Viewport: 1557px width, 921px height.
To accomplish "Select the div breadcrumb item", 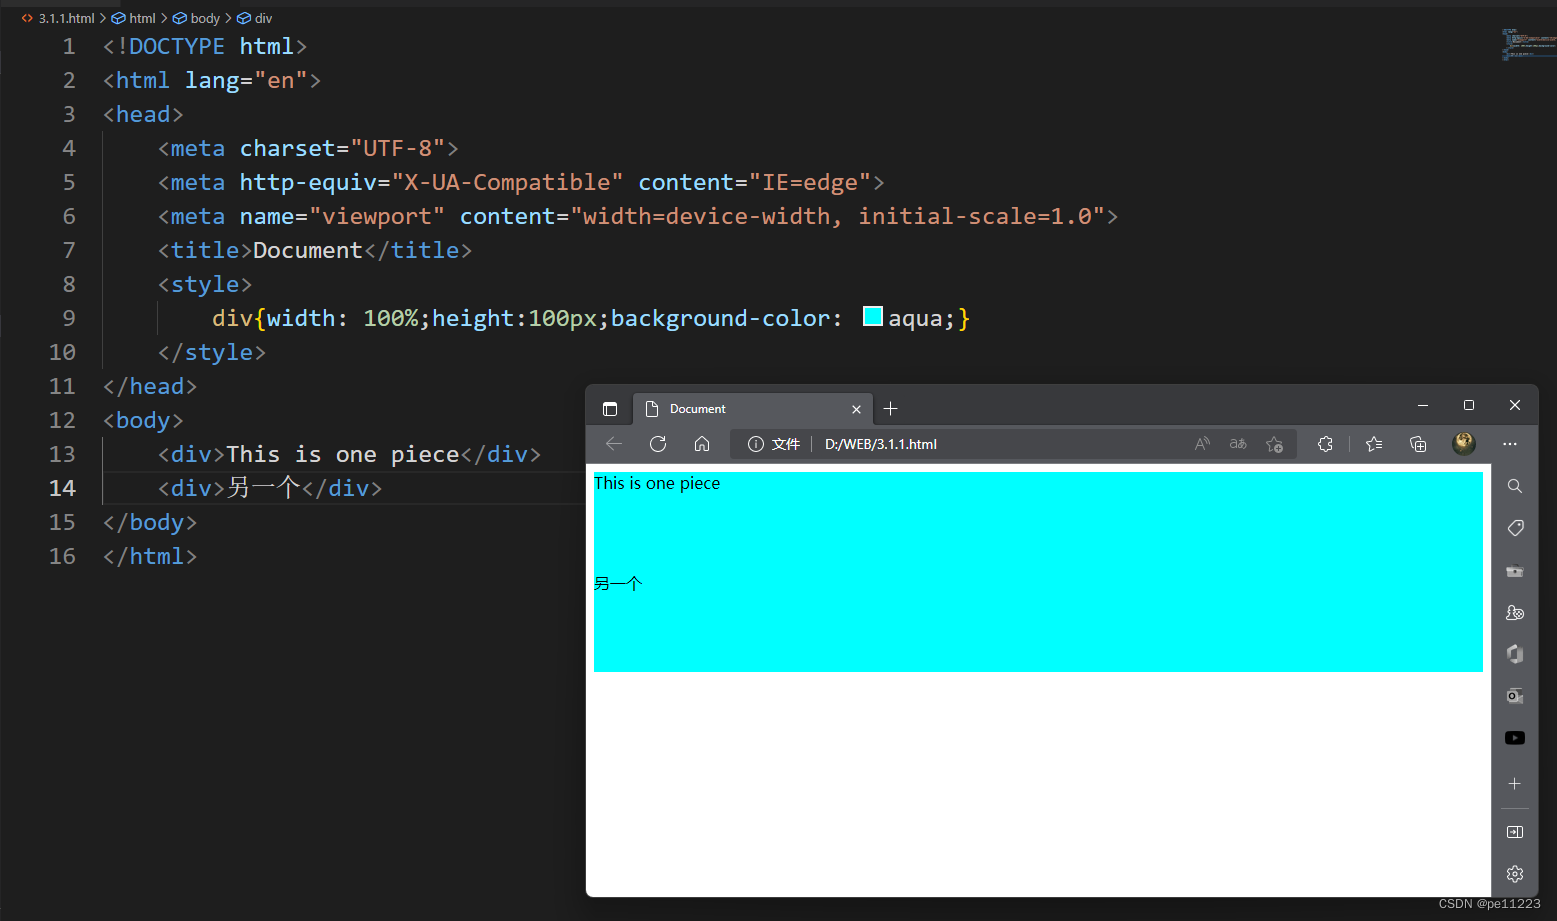I will [254, 18].
